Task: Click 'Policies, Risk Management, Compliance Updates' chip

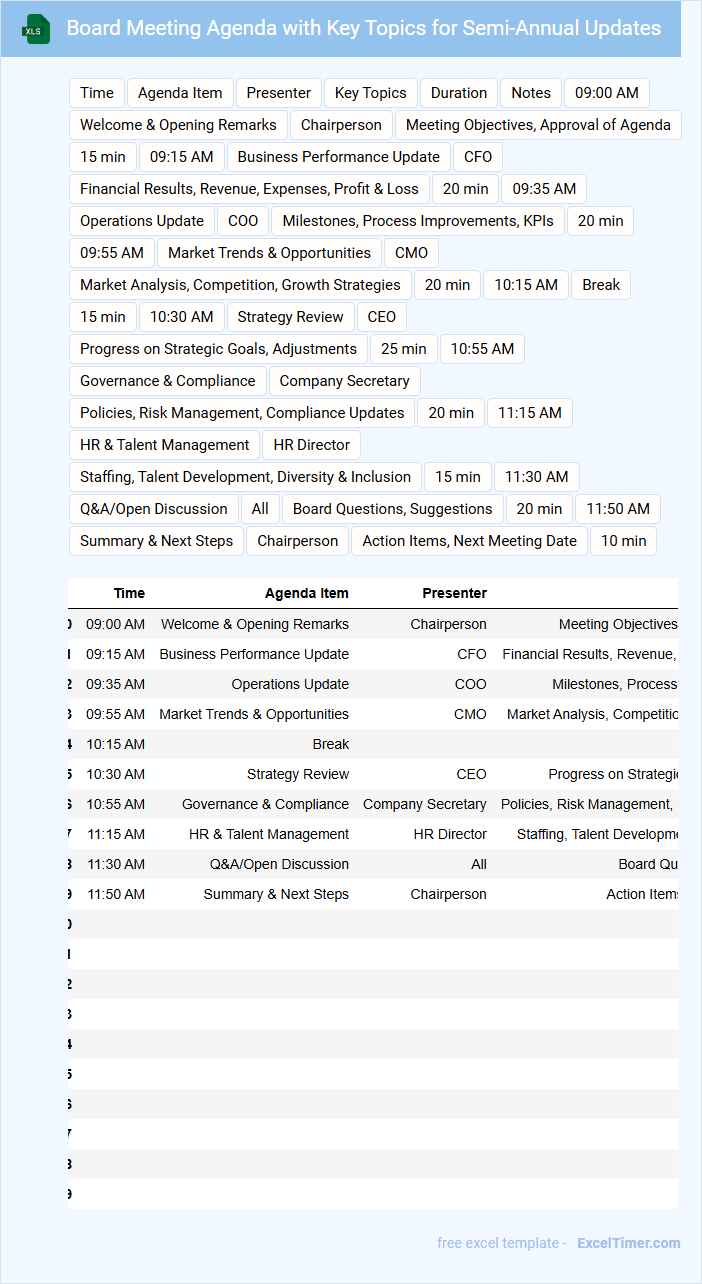Action: click(x=242, y=413)
